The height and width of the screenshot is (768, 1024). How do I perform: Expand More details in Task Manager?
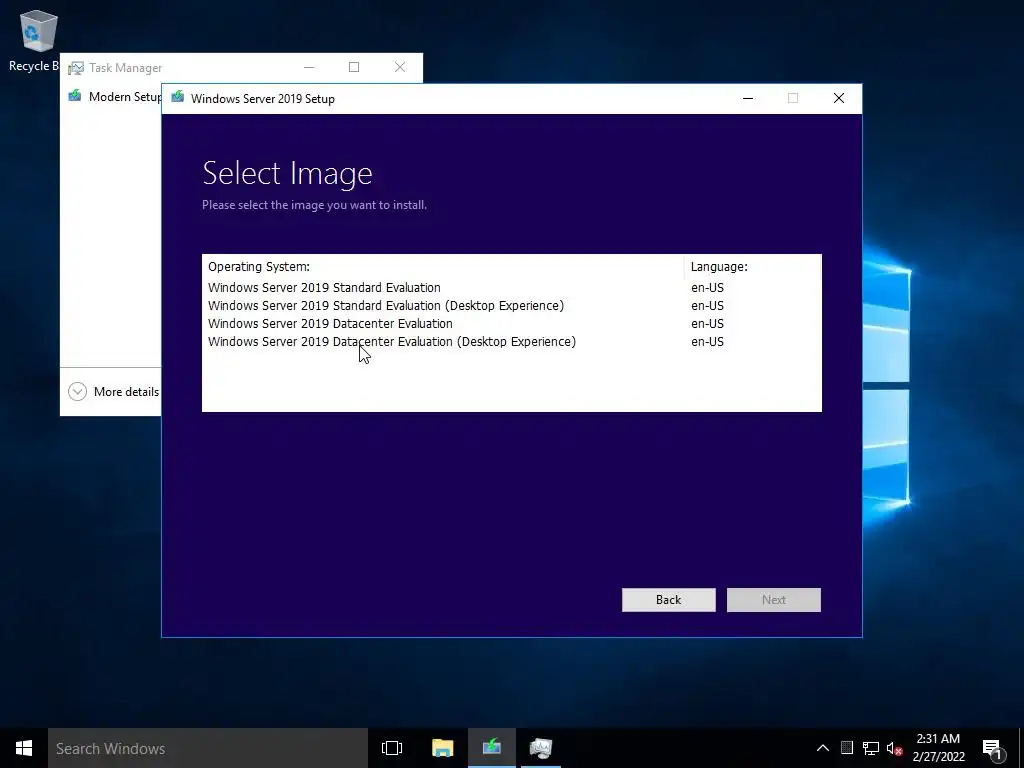[x=114, y=391]
